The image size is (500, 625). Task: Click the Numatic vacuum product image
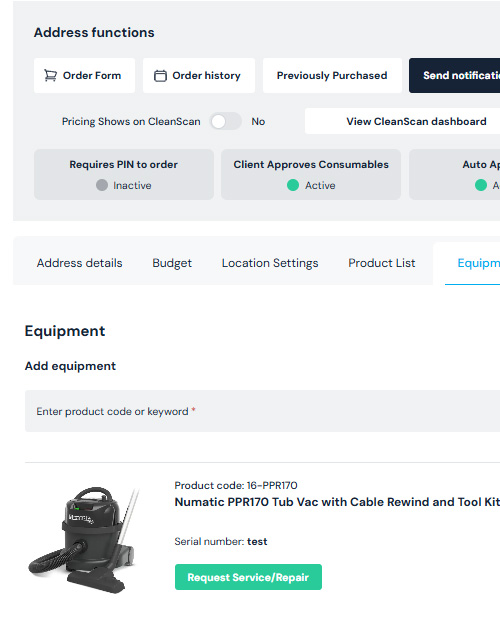(x=84, y=539)
